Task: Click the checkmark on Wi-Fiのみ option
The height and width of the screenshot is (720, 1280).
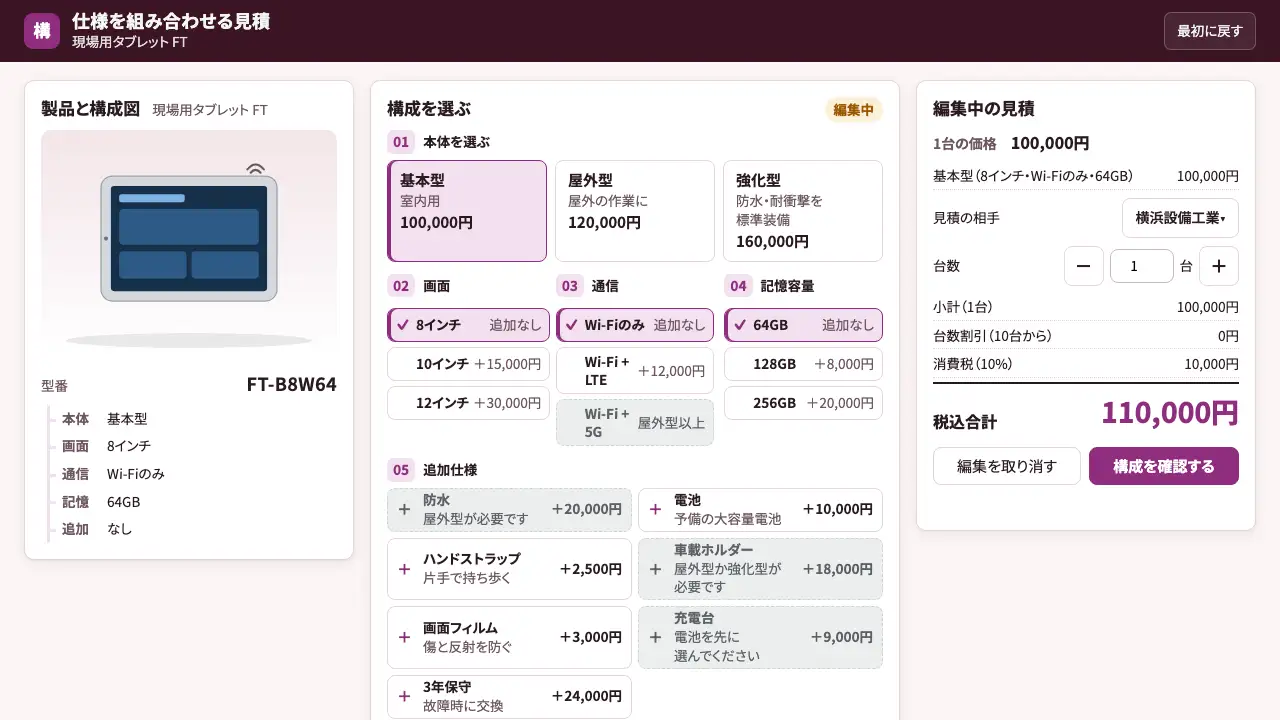Action: (571, 325)
